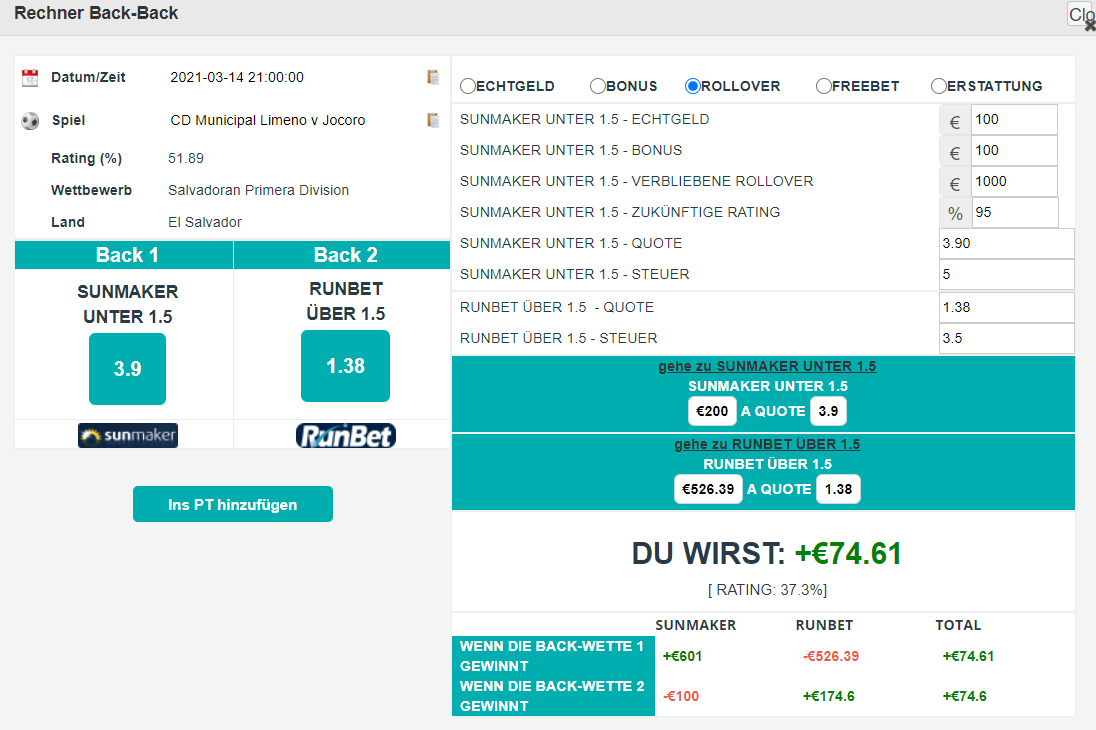Click the RunBet bookmaker logo

coord(345,435)
